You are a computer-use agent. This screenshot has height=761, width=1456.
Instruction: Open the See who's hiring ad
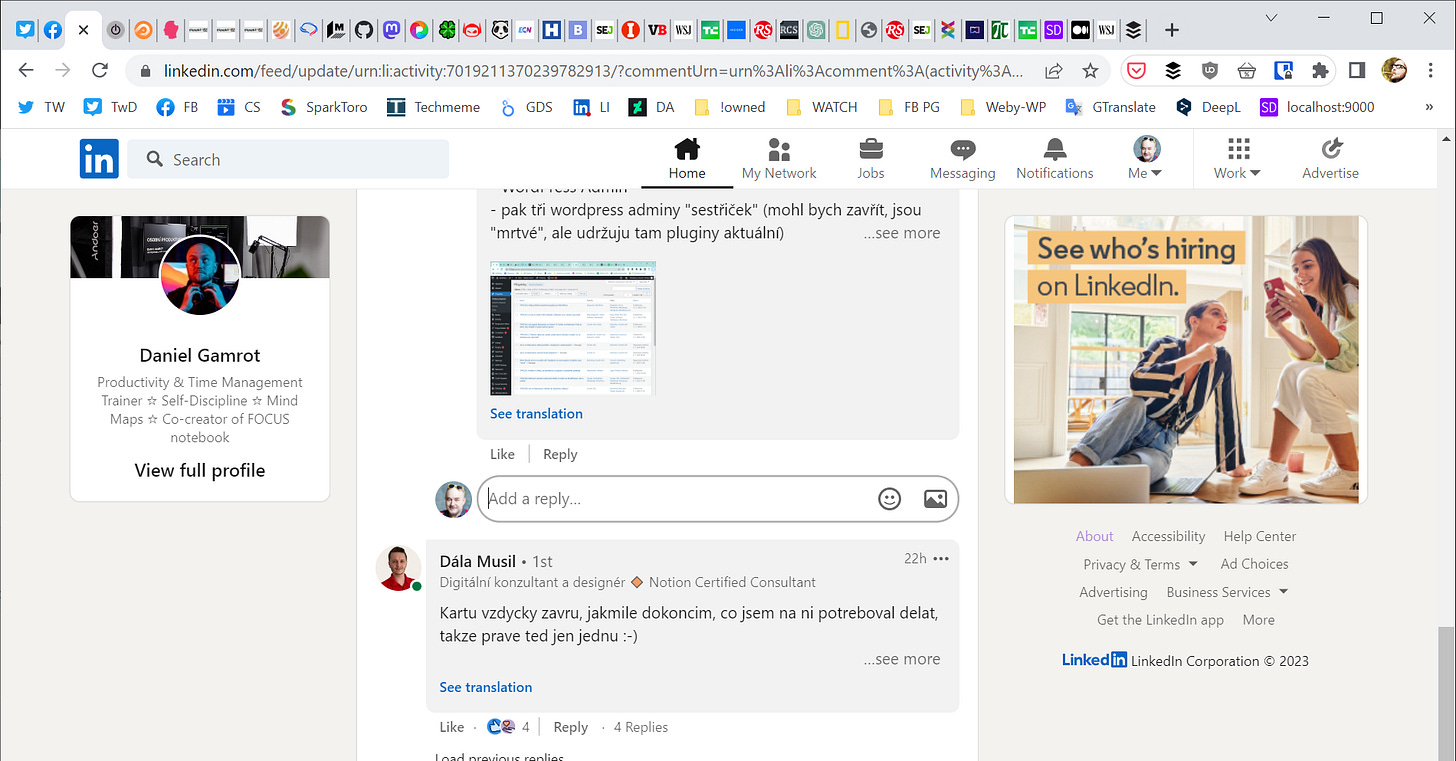(1186, 359)
